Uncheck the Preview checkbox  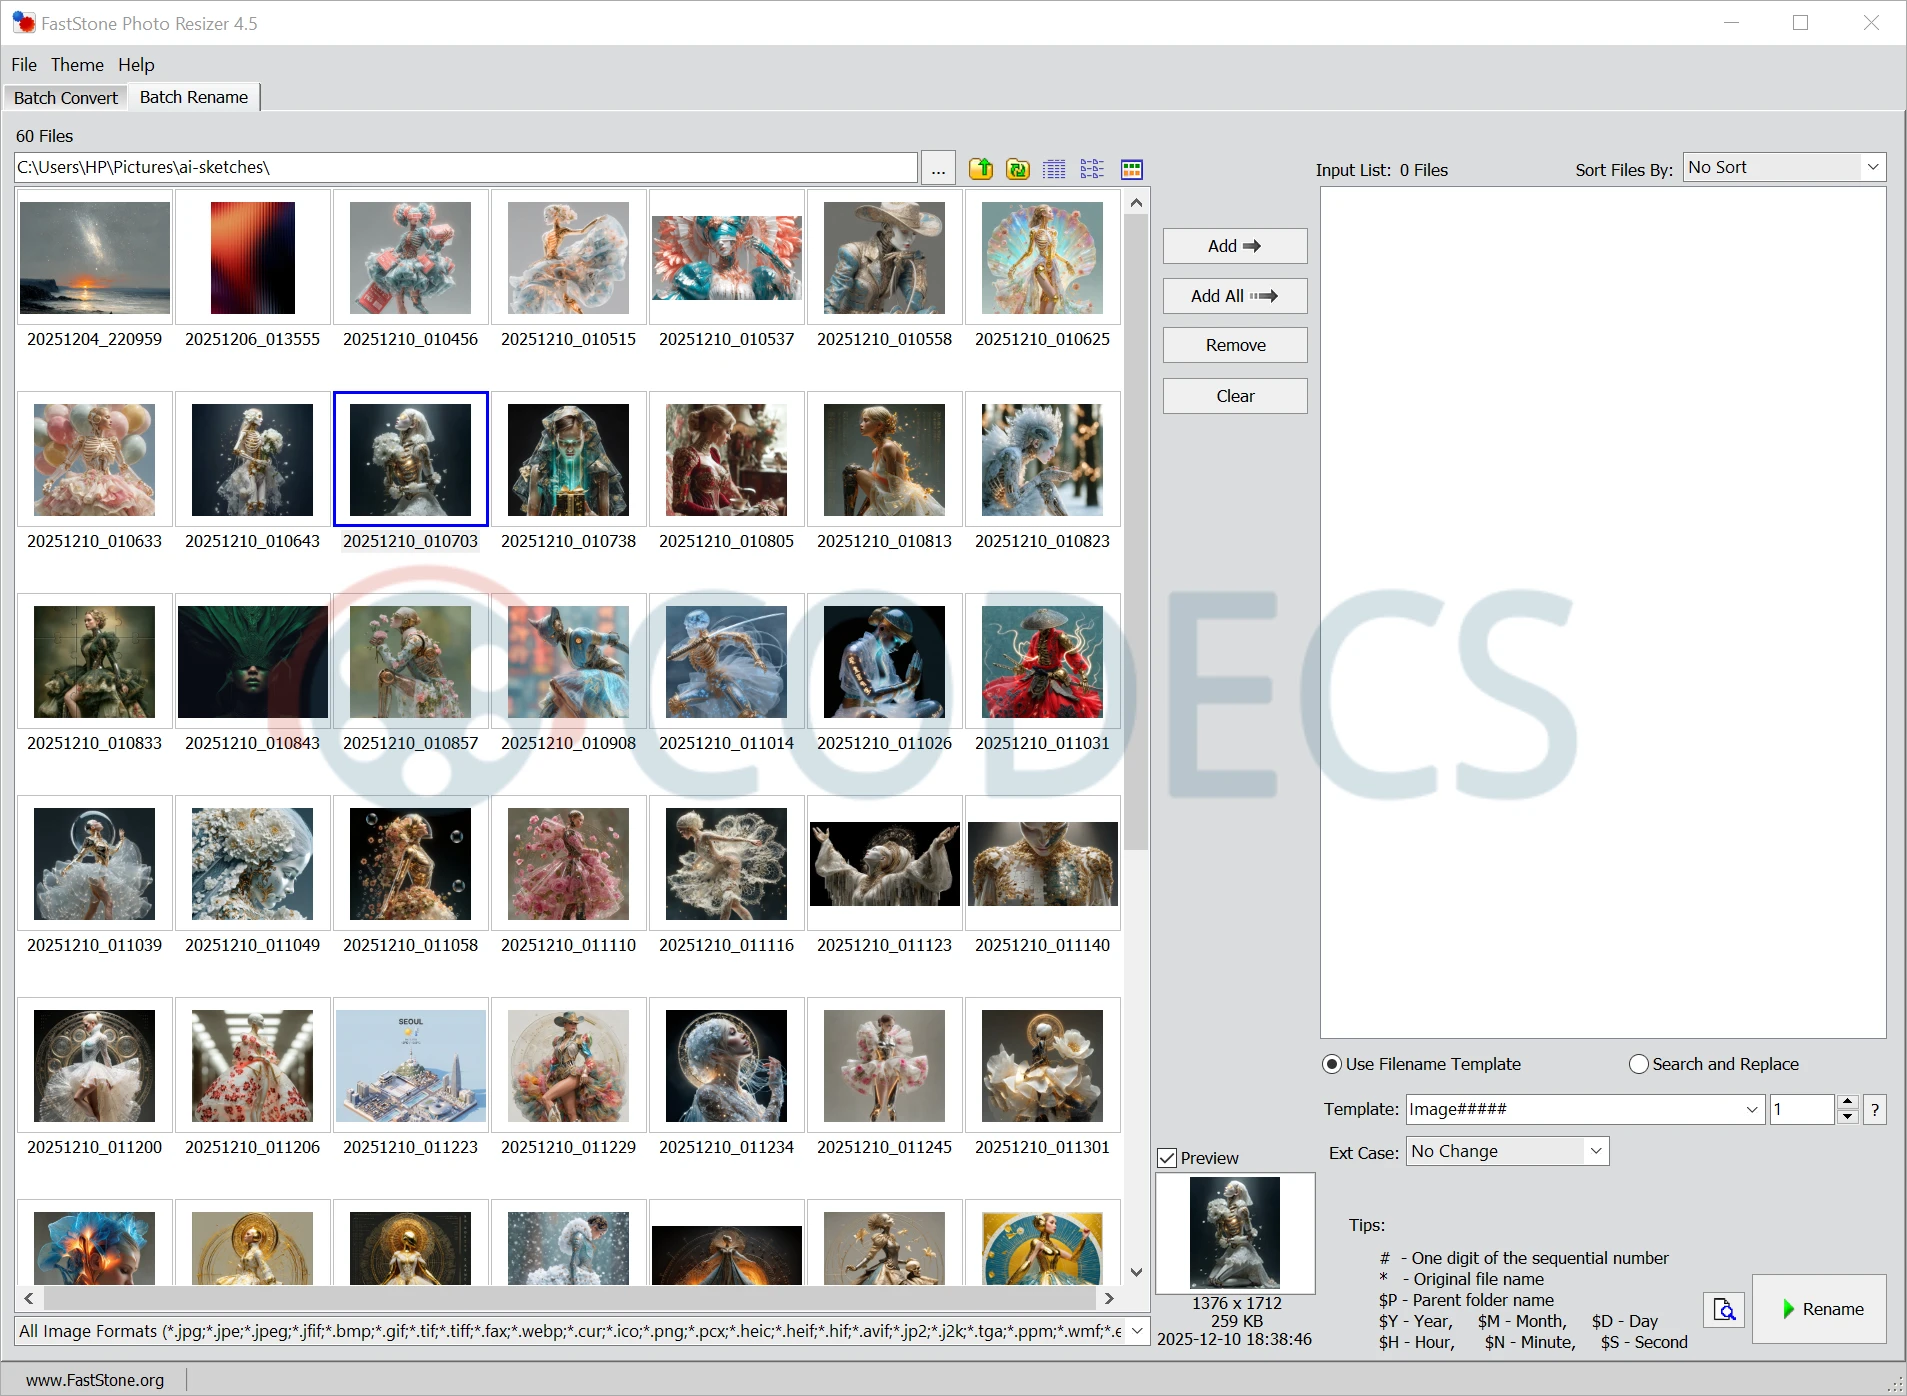pyautogui.click(x=1167, y=1158)
